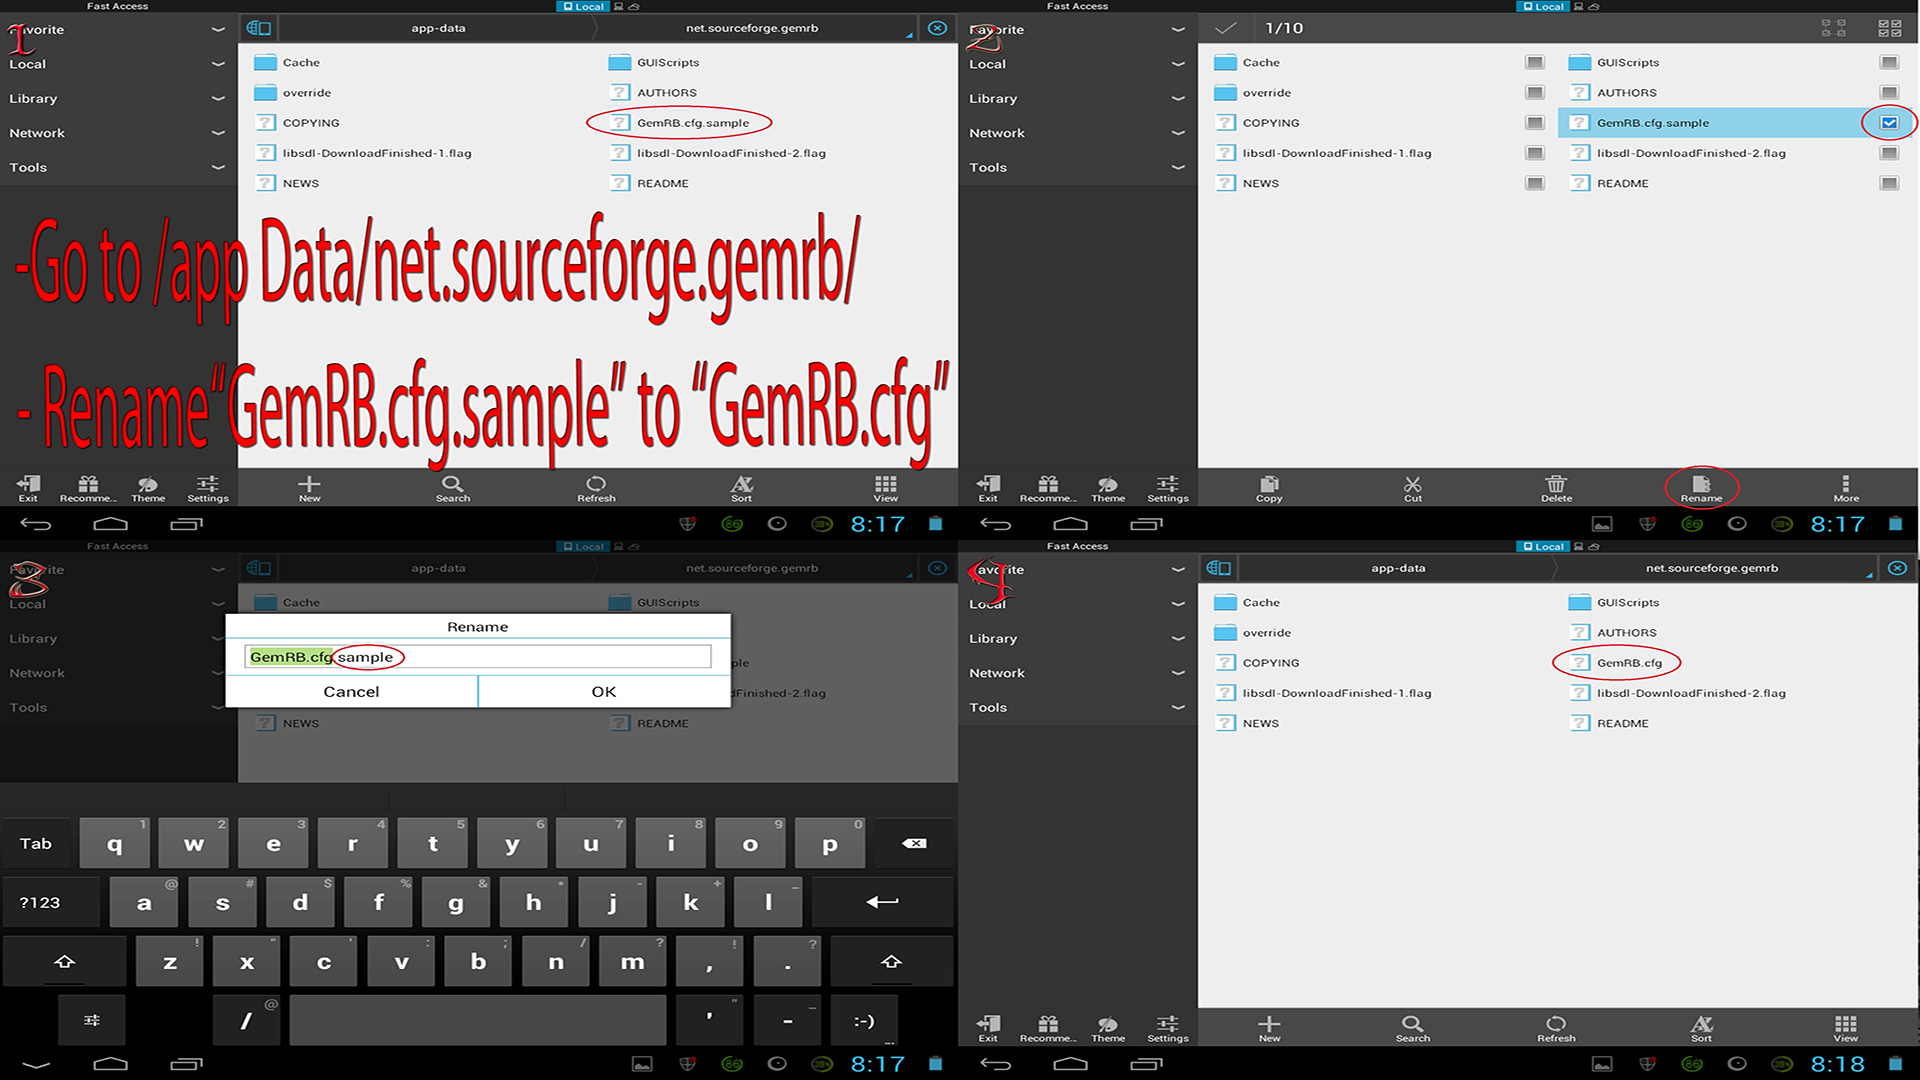1920x1080 pixels.
Task: Tap the Refresh icon in the bottom-right screenshot
Action: (1556, 1028)
